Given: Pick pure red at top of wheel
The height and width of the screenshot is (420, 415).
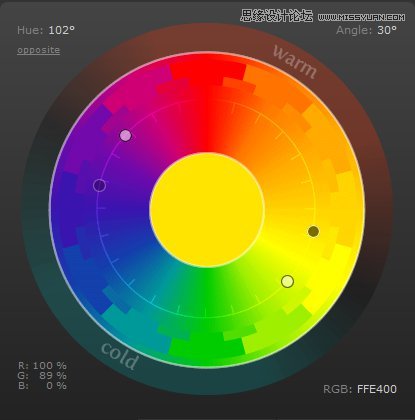Looking at the screenshot, I should coord(208,72).
